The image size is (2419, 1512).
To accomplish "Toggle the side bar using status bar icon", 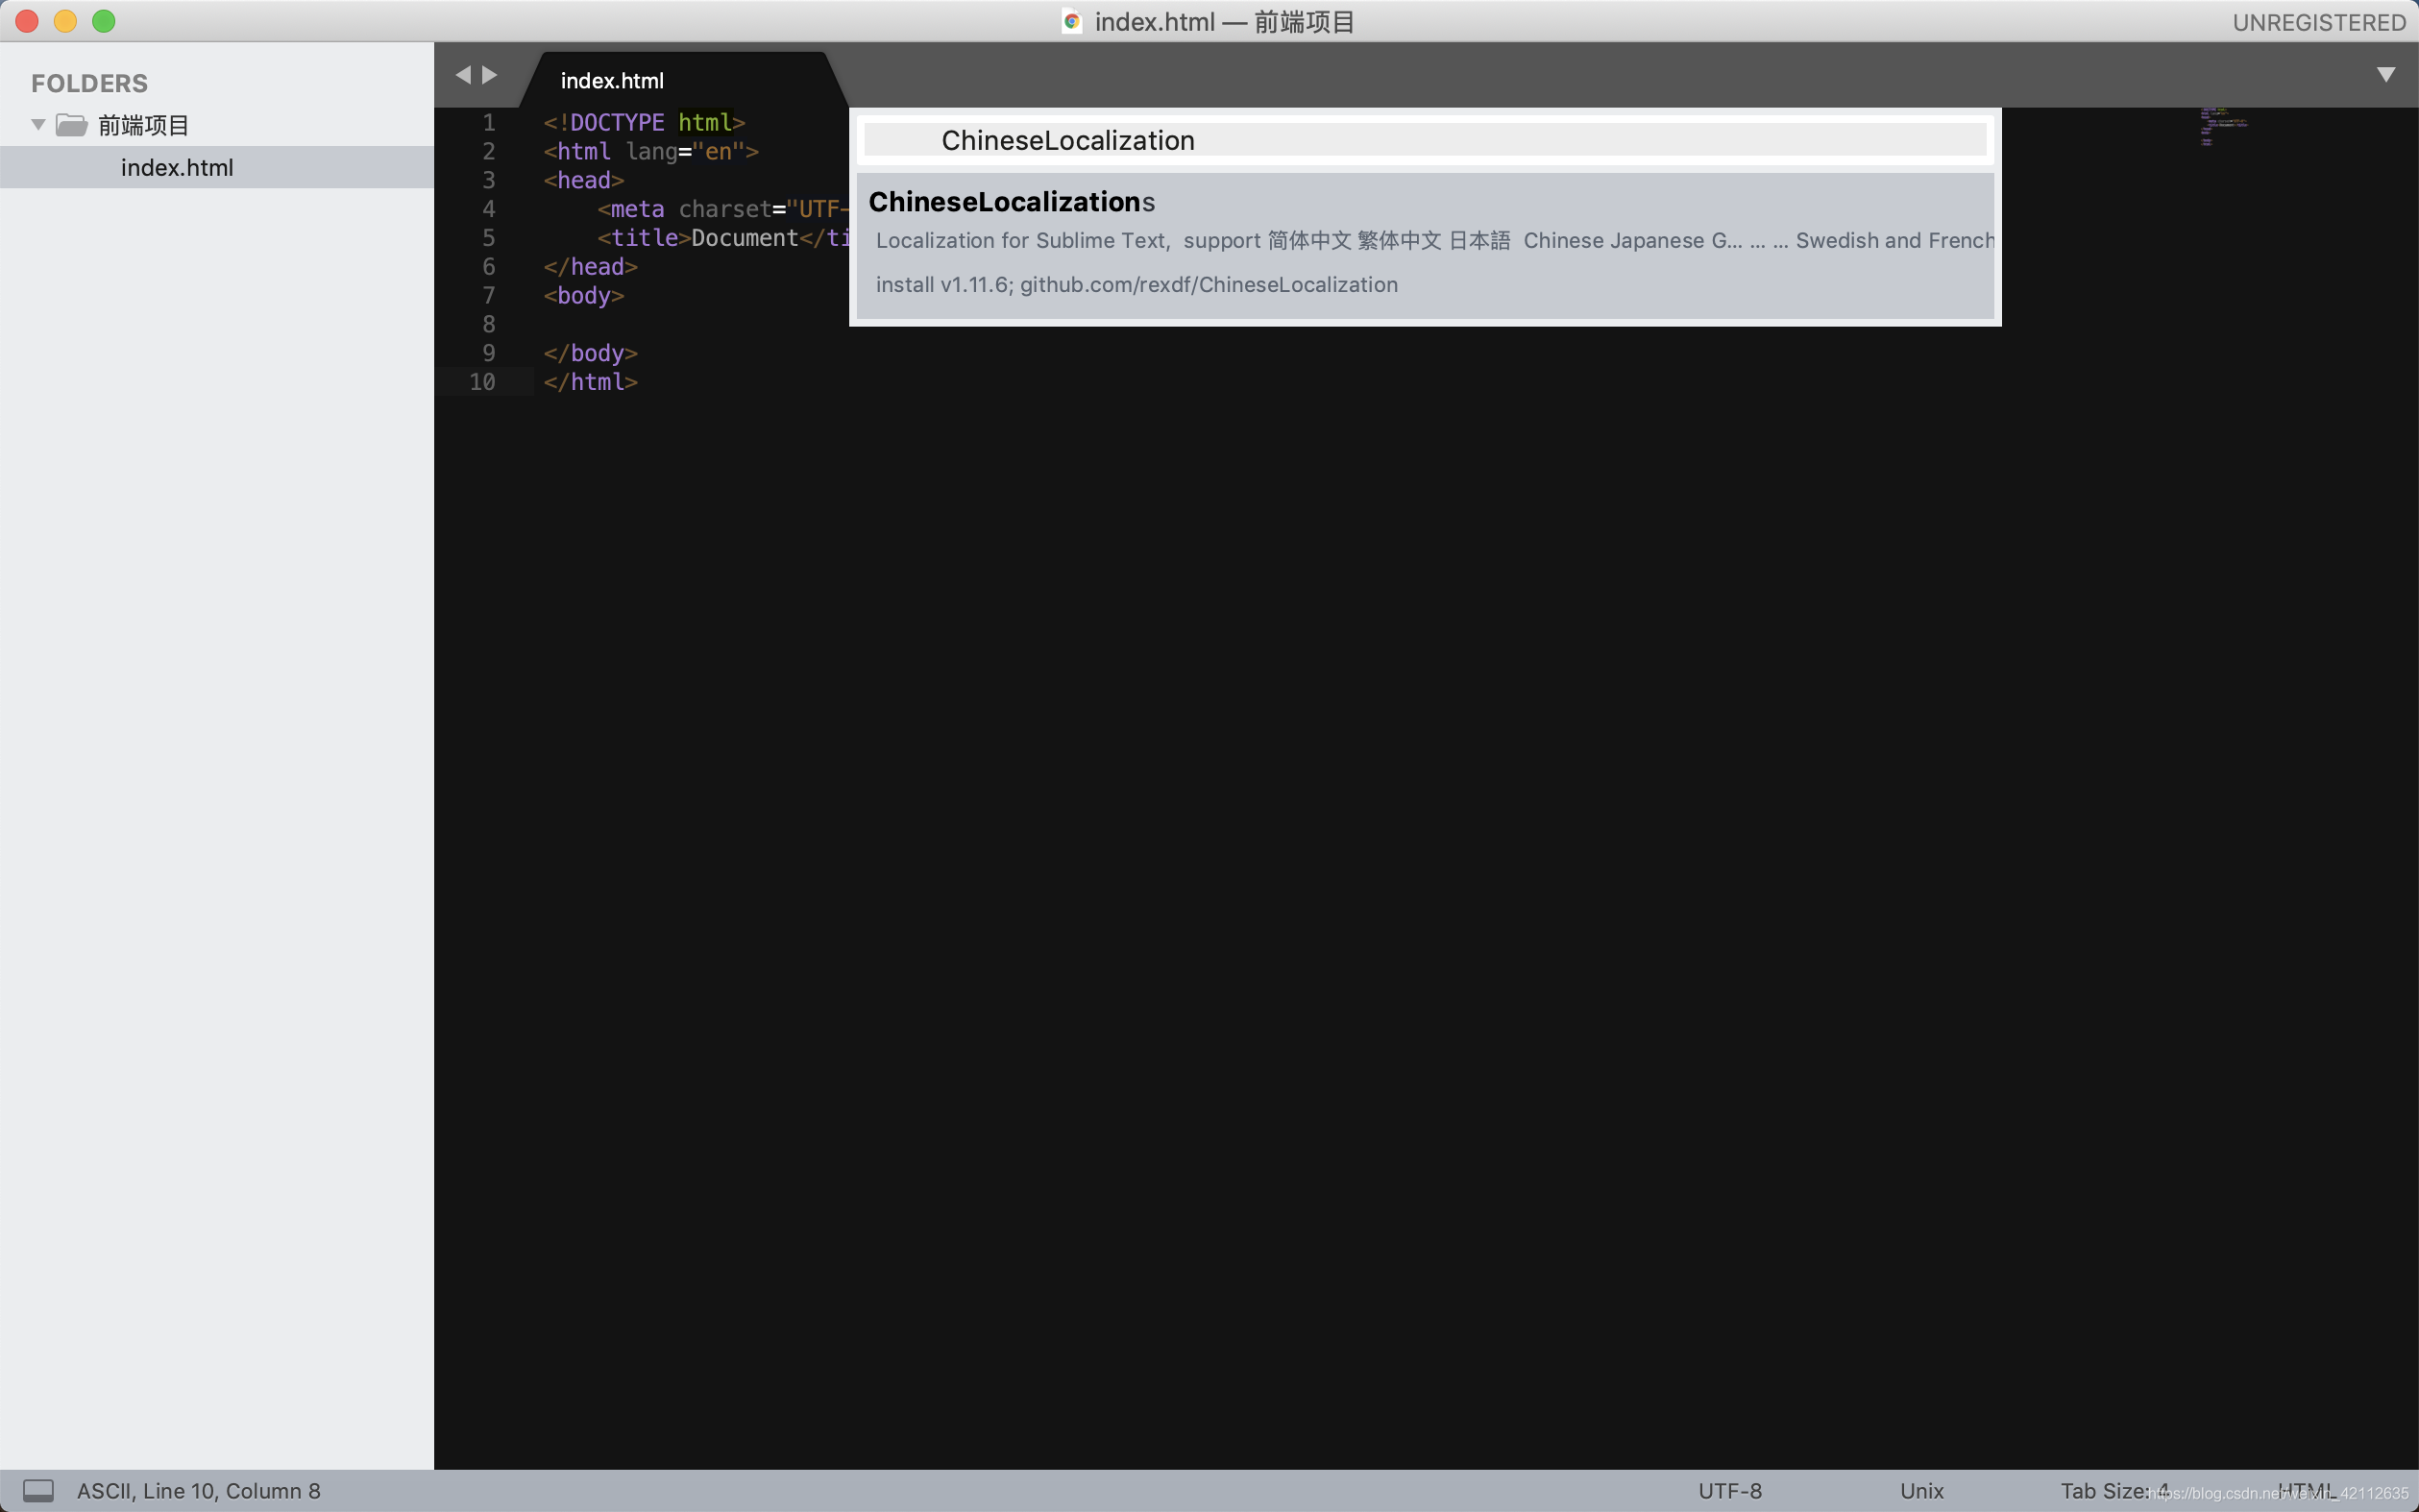I will 38,1490.
